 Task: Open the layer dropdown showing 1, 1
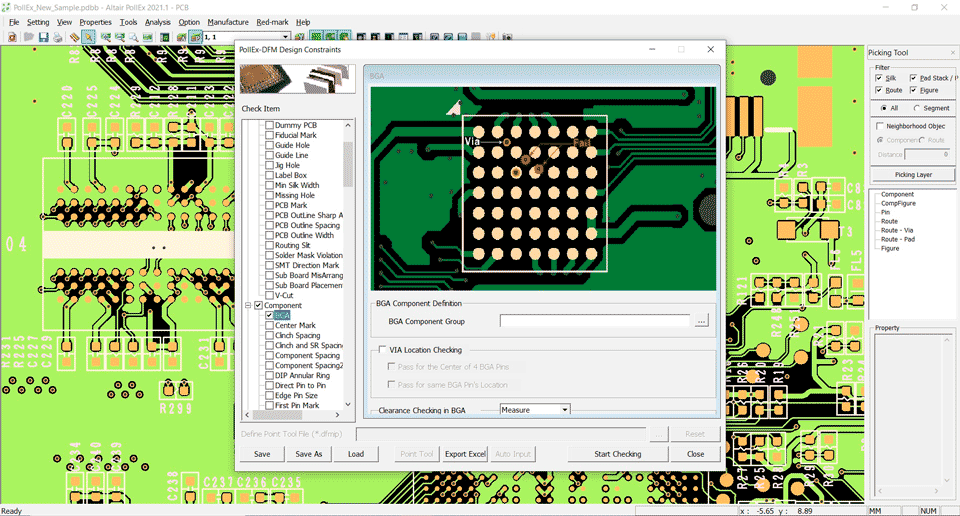285,37
